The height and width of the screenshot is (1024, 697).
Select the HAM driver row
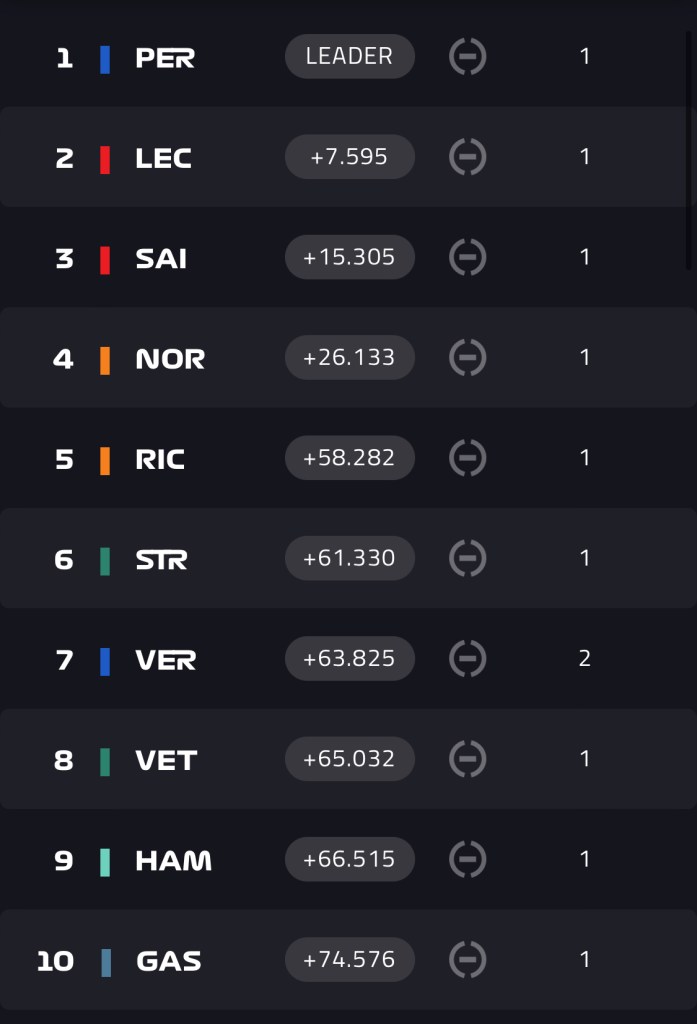click(x=348, y=859)
